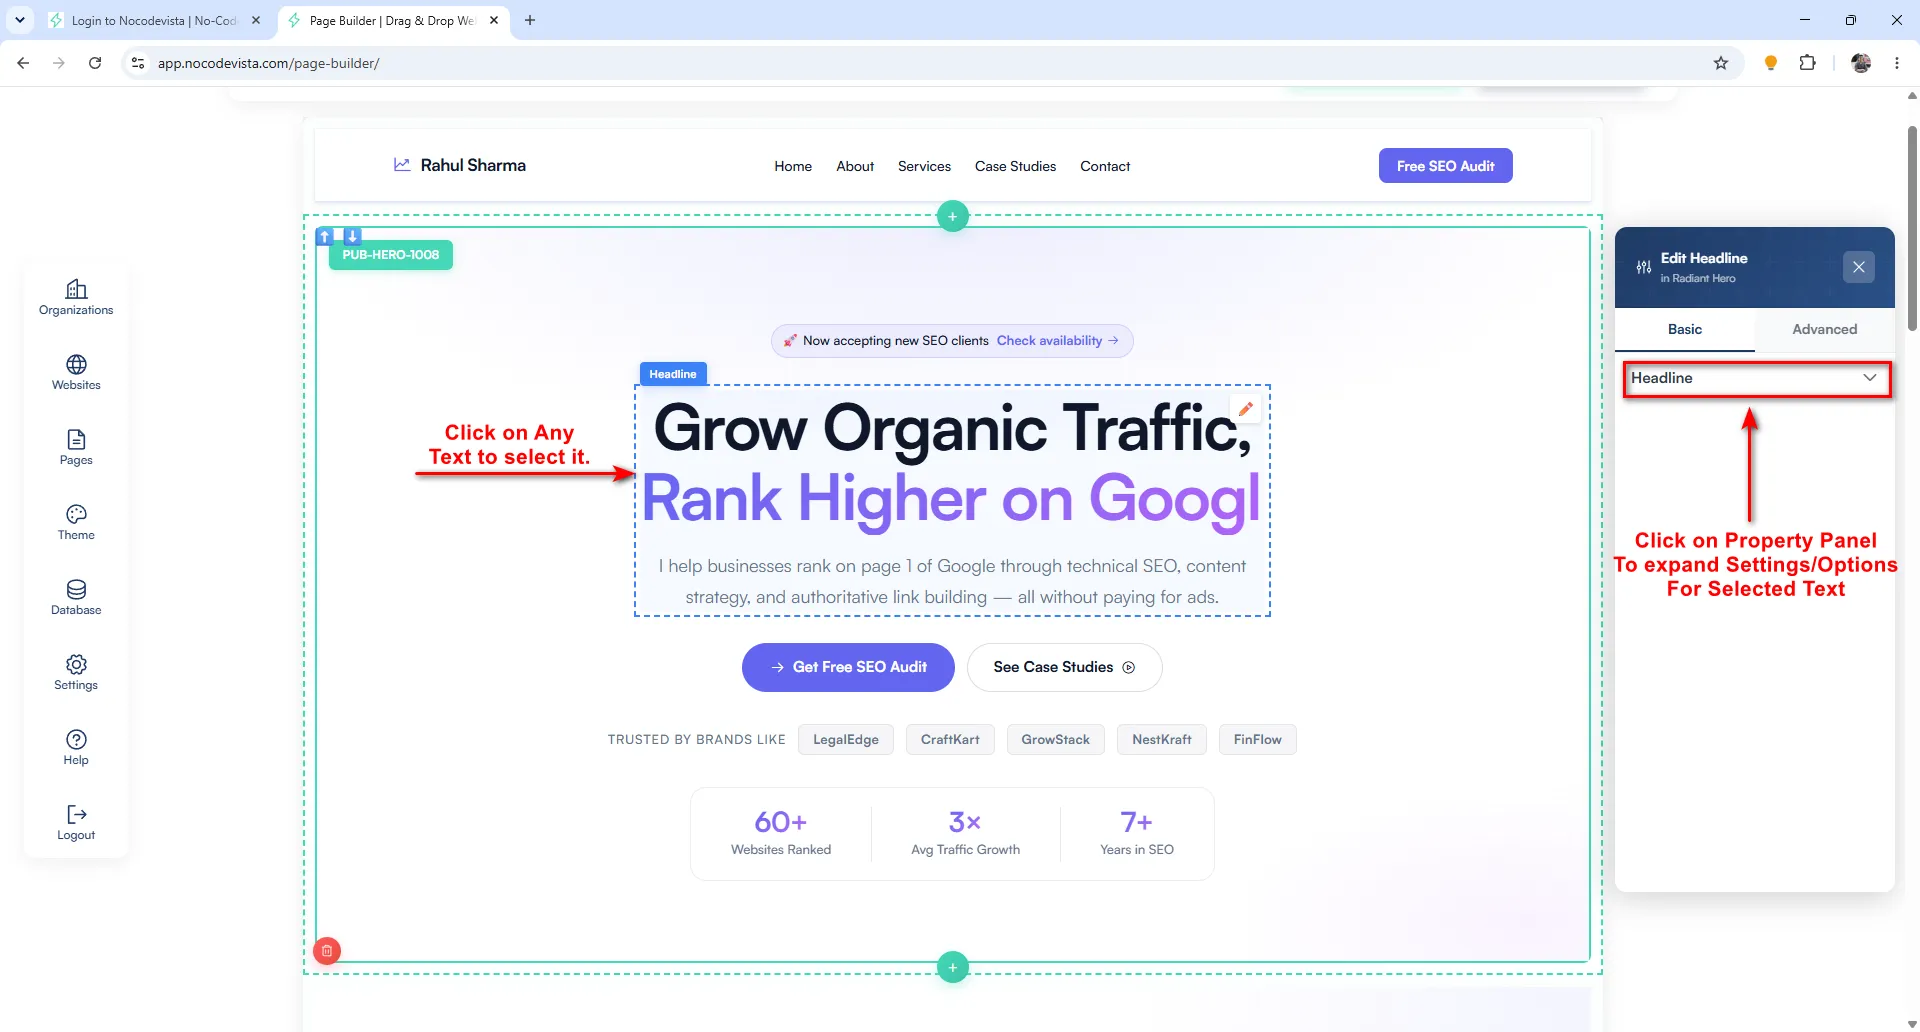Click the Get Free SEO Audit button
Screen dimensions: 1920x1032
point(848,667)
